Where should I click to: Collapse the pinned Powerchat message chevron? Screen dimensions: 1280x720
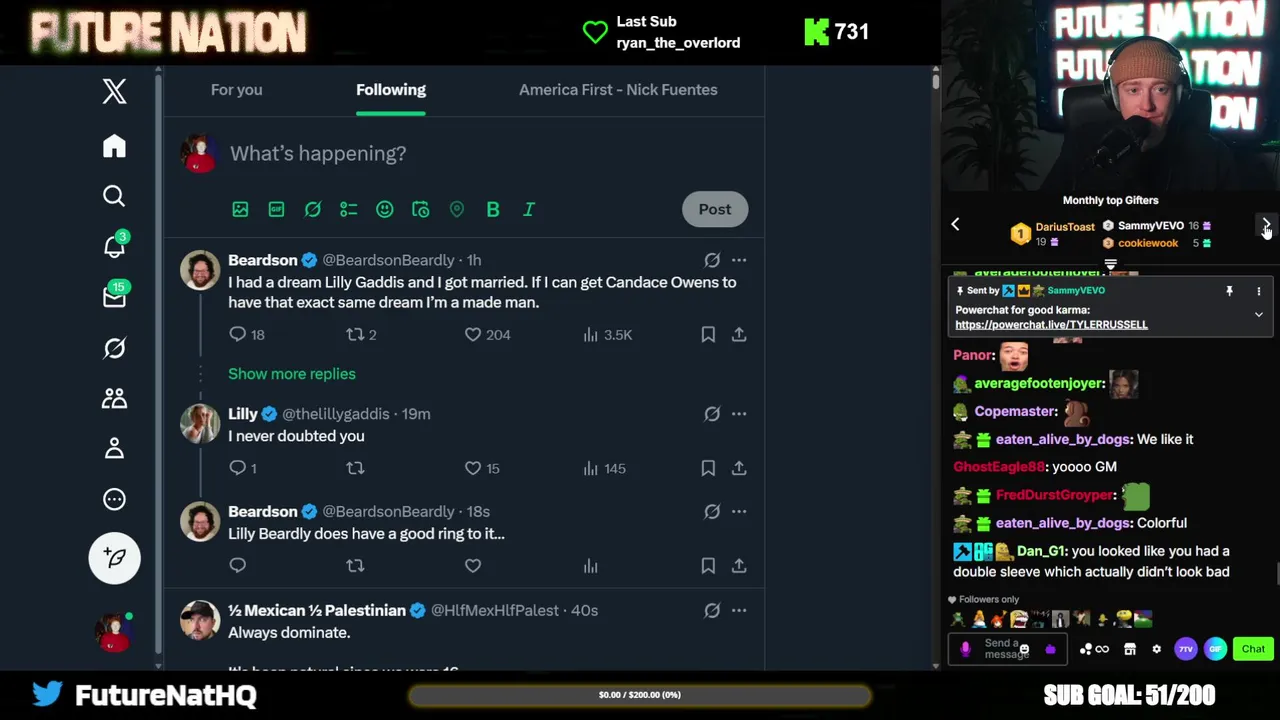click(x=1258, y=315)
